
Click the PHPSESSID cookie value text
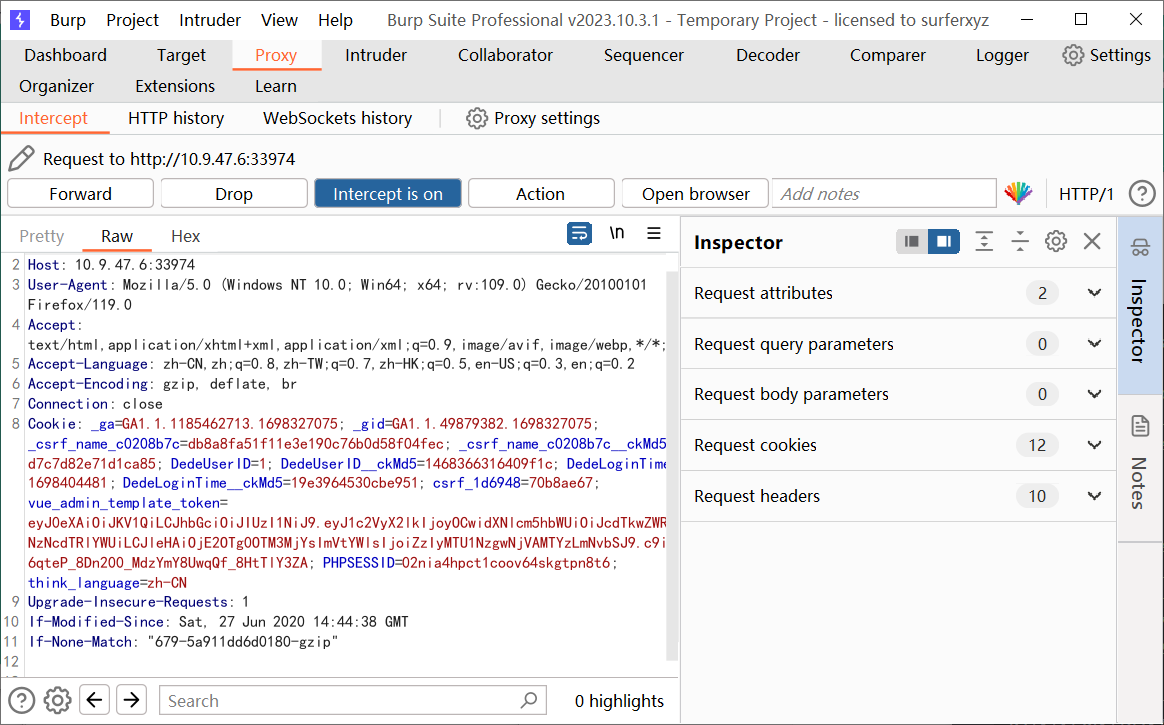[506, 562]
